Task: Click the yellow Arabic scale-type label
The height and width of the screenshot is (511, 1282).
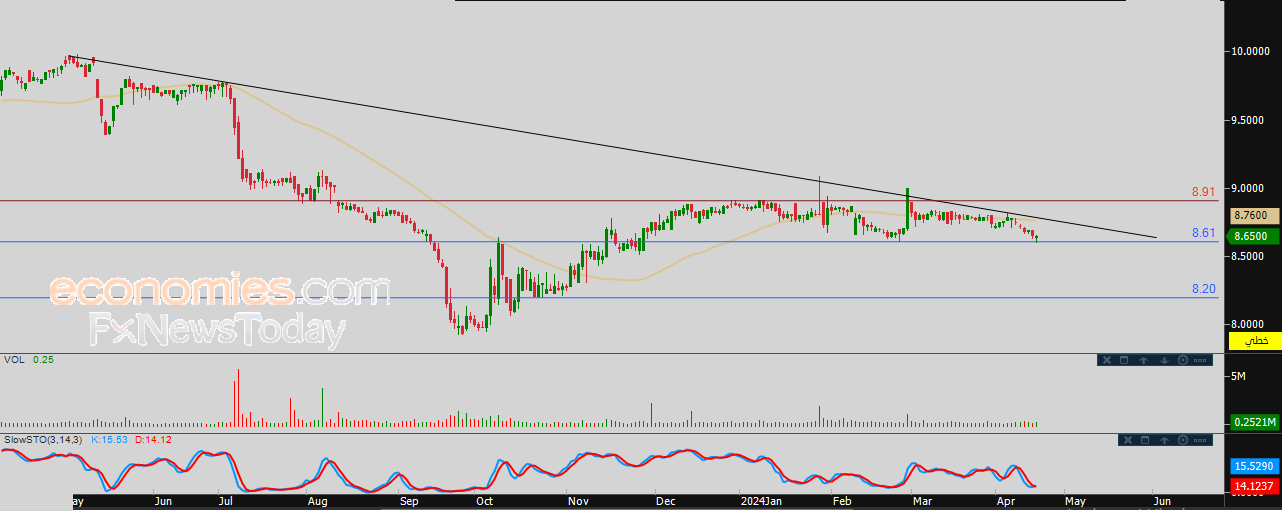Action: pyautogui.click(x=1254, y=341)
